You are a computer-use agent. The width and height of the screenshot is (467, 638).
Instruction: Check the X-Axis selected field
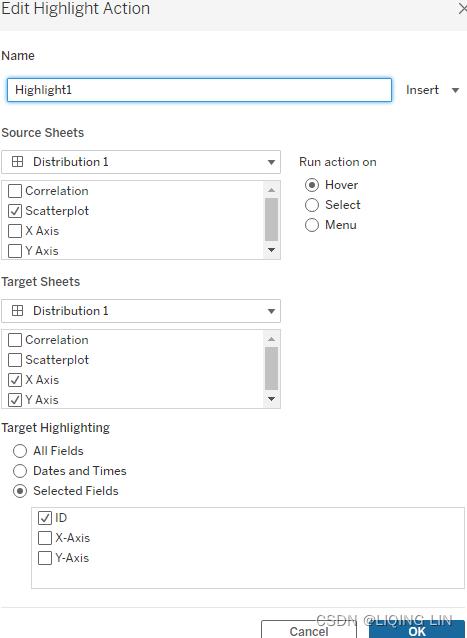(x=45, y=537)
